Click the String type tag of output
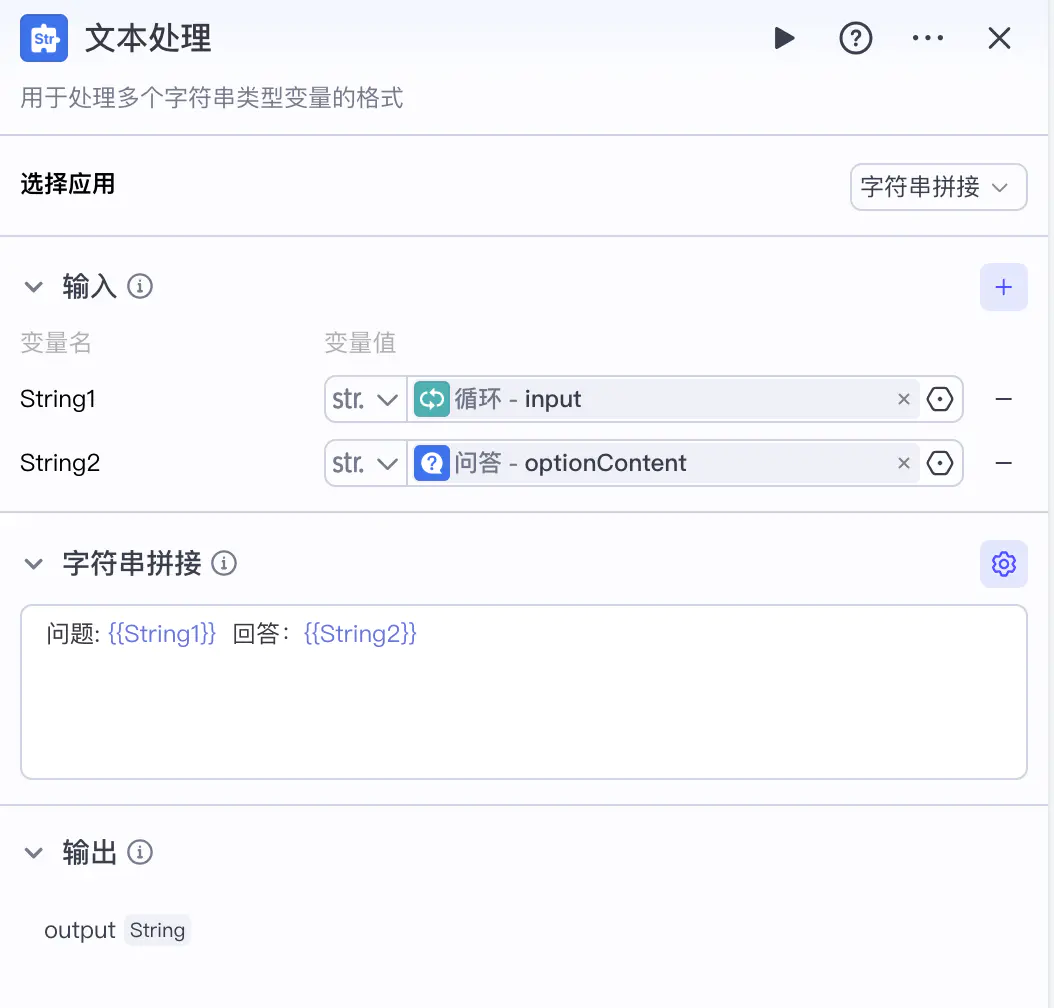Image resolution: width=1054 pixels, height=1008 pixels. point(157,931)
